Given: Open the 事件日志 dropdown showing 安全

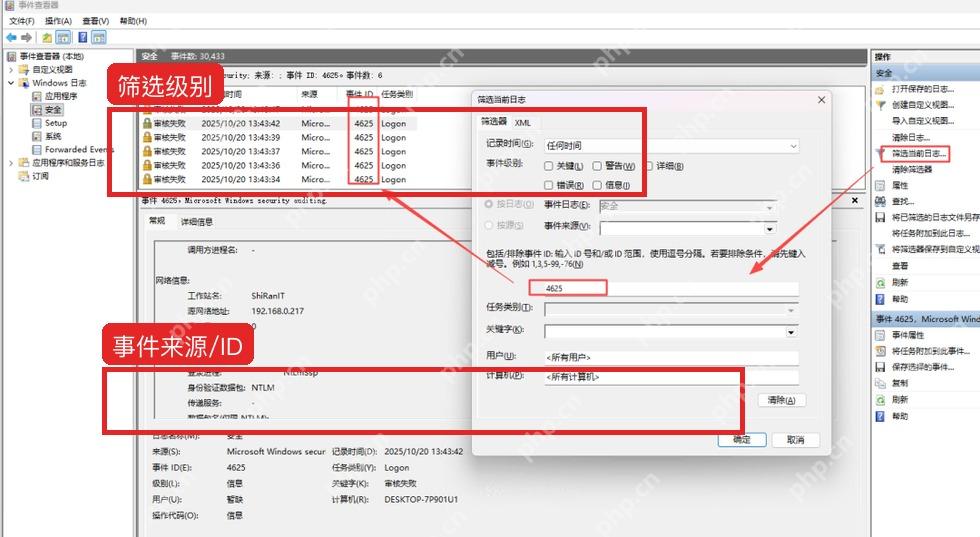Looking at the screenshot, I should coord(688,206).
